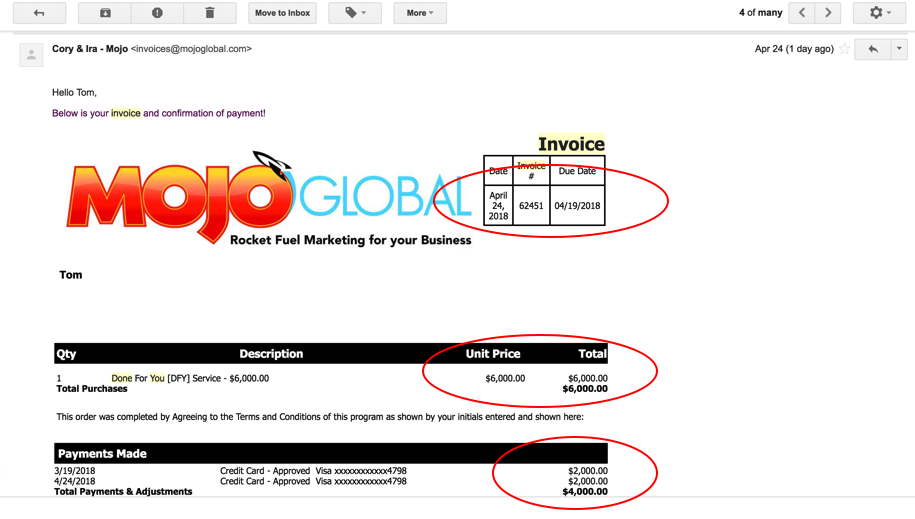Click $4,000.00 total payments amount
This screenshot has width=915, height=519.
point(585,492)
